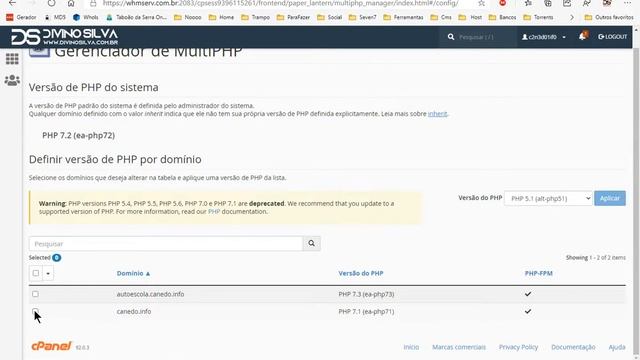The image size is (640, 360).
Task: Click the canedo.info domain text
Action: click(x=134, y=311)
